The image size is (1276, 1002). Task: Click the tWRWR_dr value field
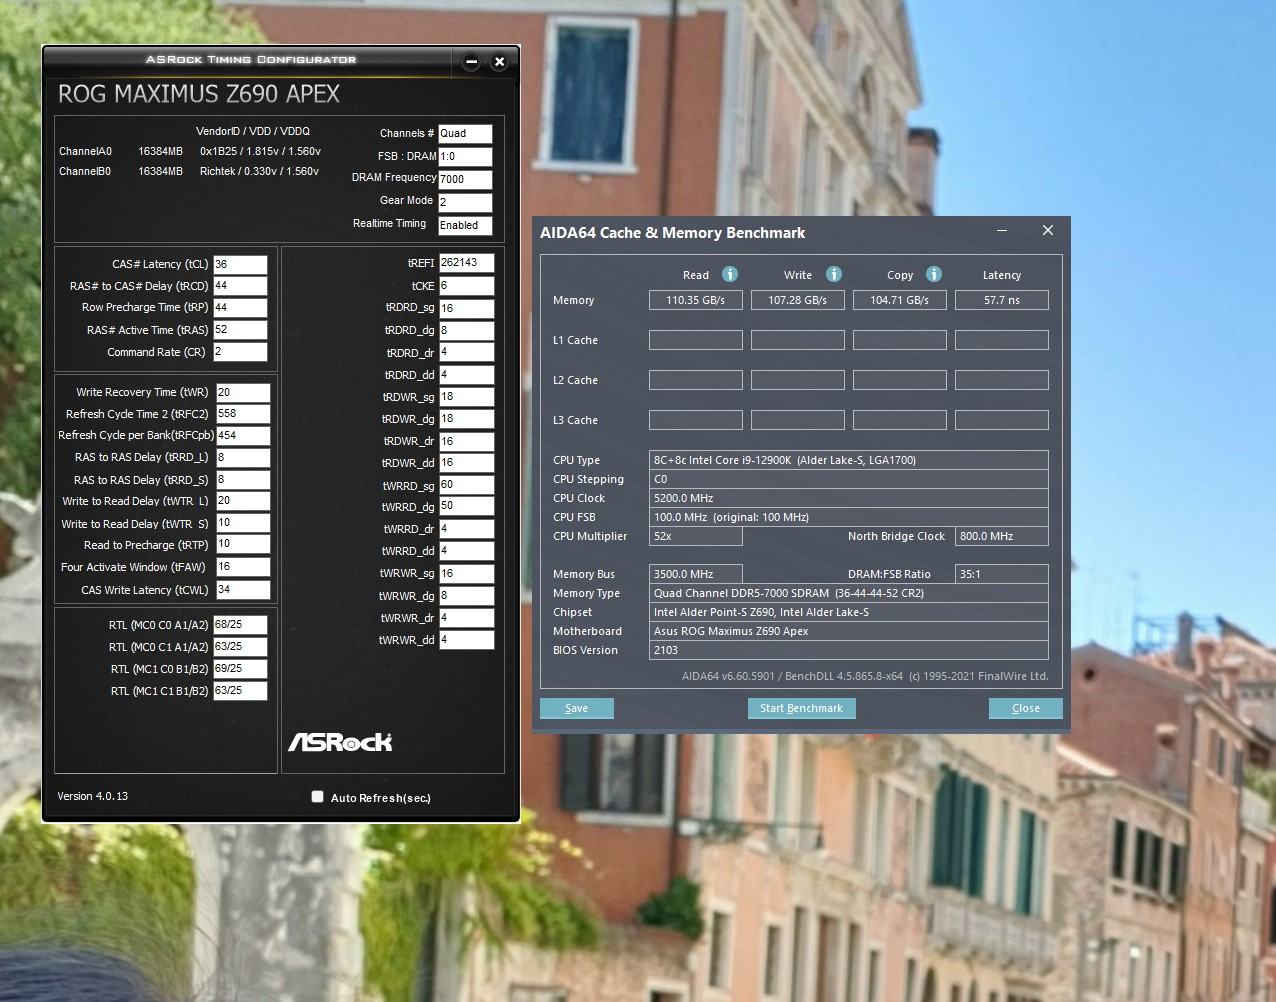coord(466,618)
